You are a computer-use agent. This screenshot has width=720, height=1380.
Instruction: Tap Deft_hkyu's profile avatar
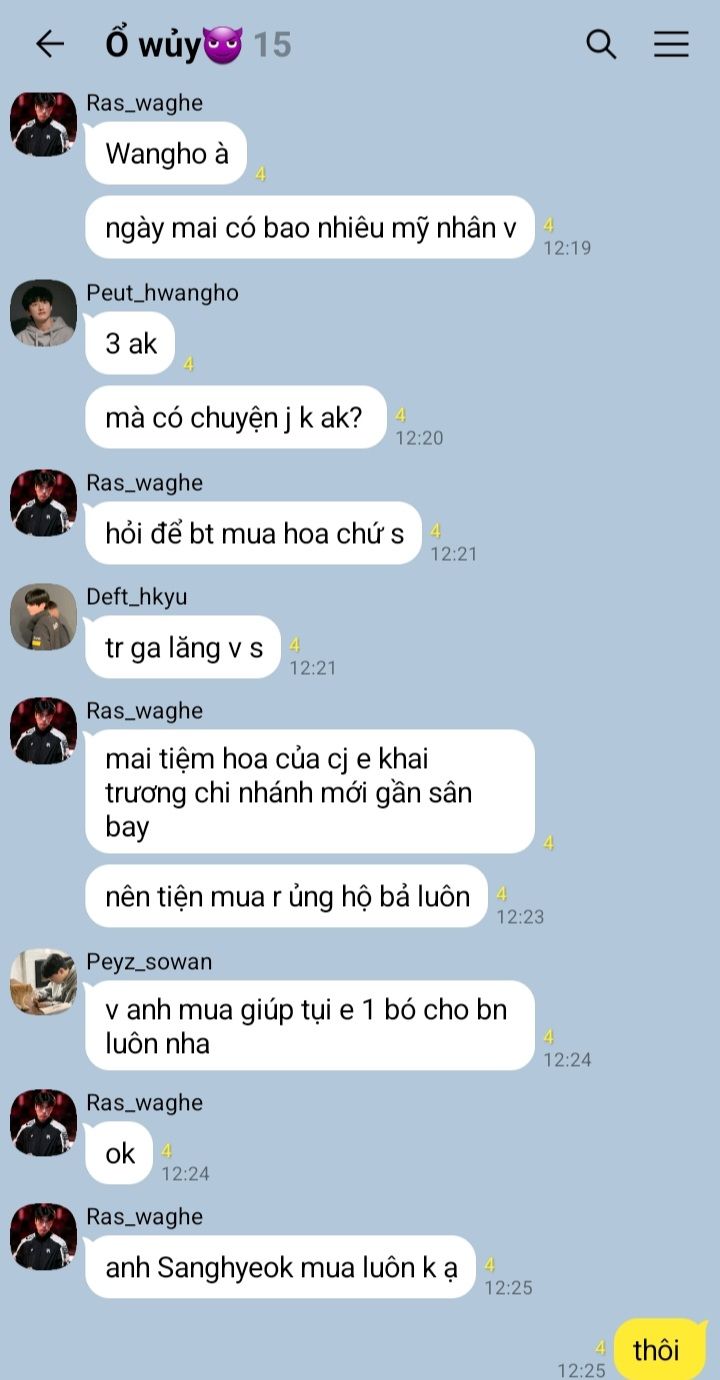click(43, 617)
